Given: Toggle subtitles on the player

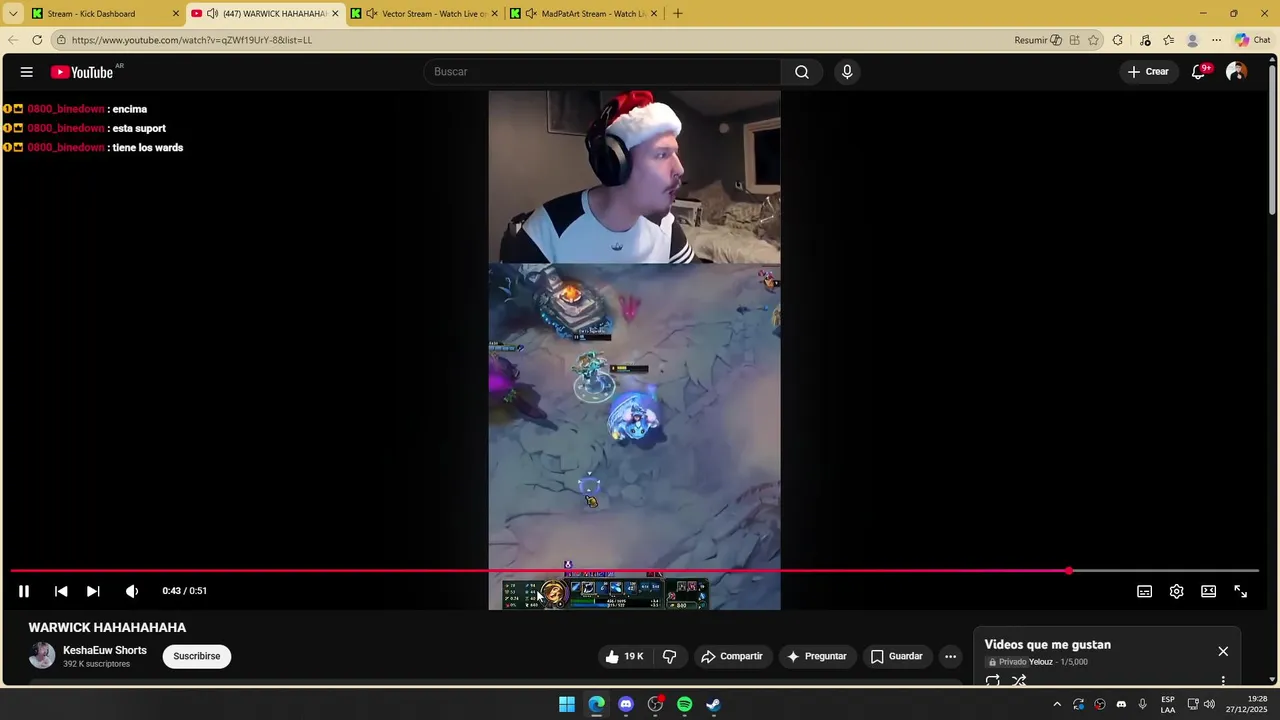Looking at the screenshot, I should [1145, 591].
